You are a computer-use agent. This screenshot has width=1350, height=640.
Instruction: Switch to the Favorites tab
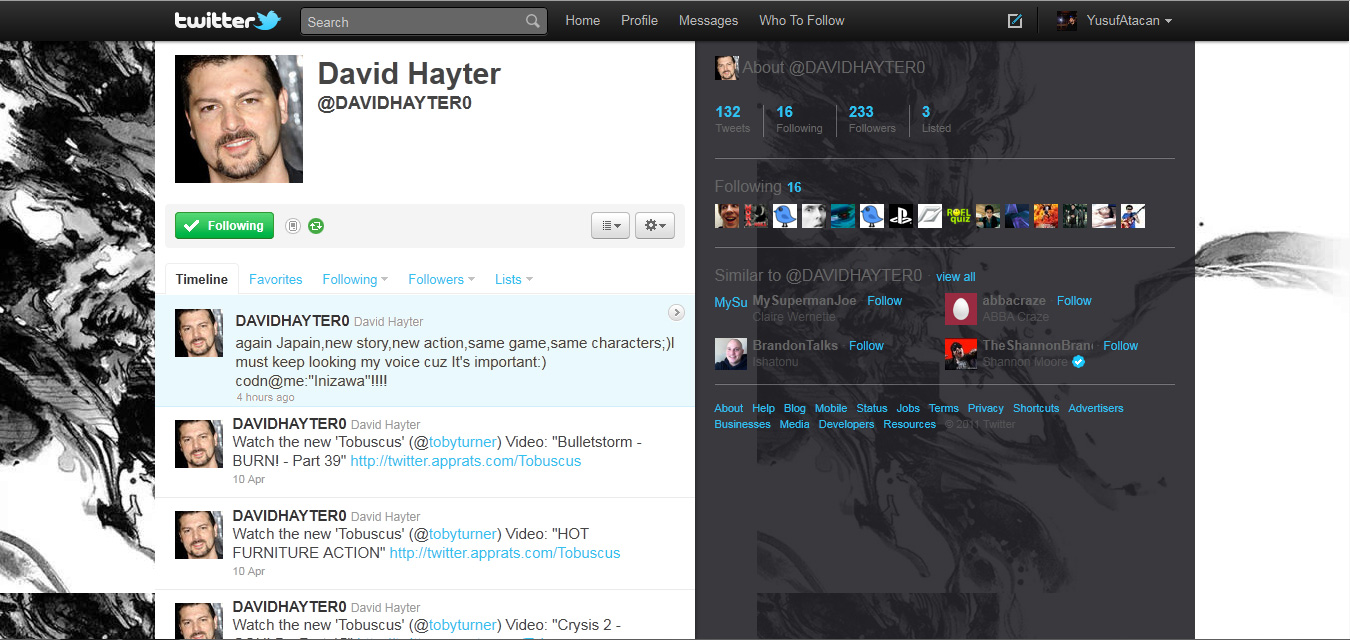275,279
